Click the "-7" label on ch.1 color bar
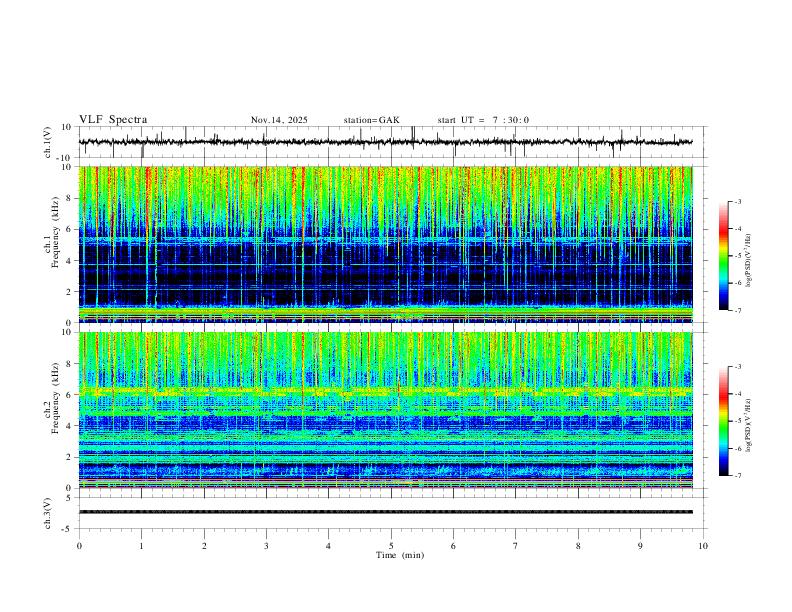Viewport: 792px width, 612px height. (x=737, y=311)
